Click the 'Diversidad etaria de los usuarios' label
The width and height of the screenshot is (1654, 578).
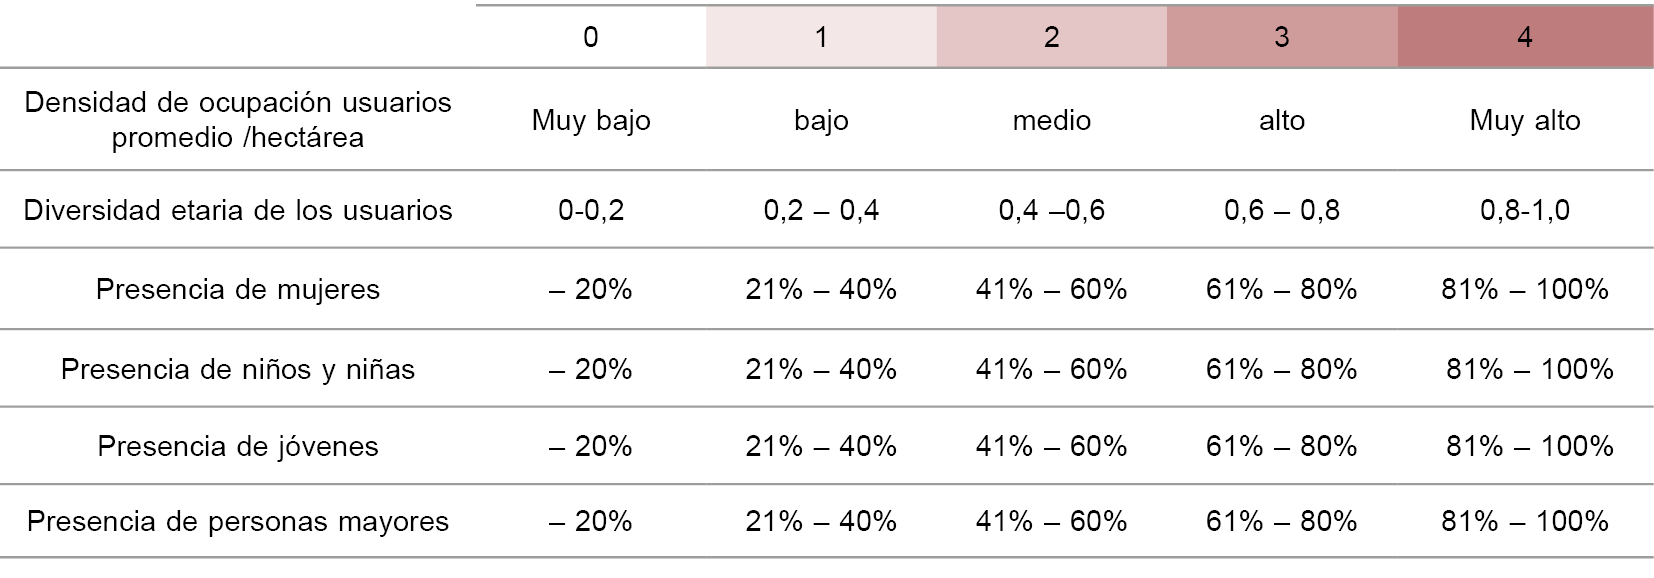pos(238,210)
